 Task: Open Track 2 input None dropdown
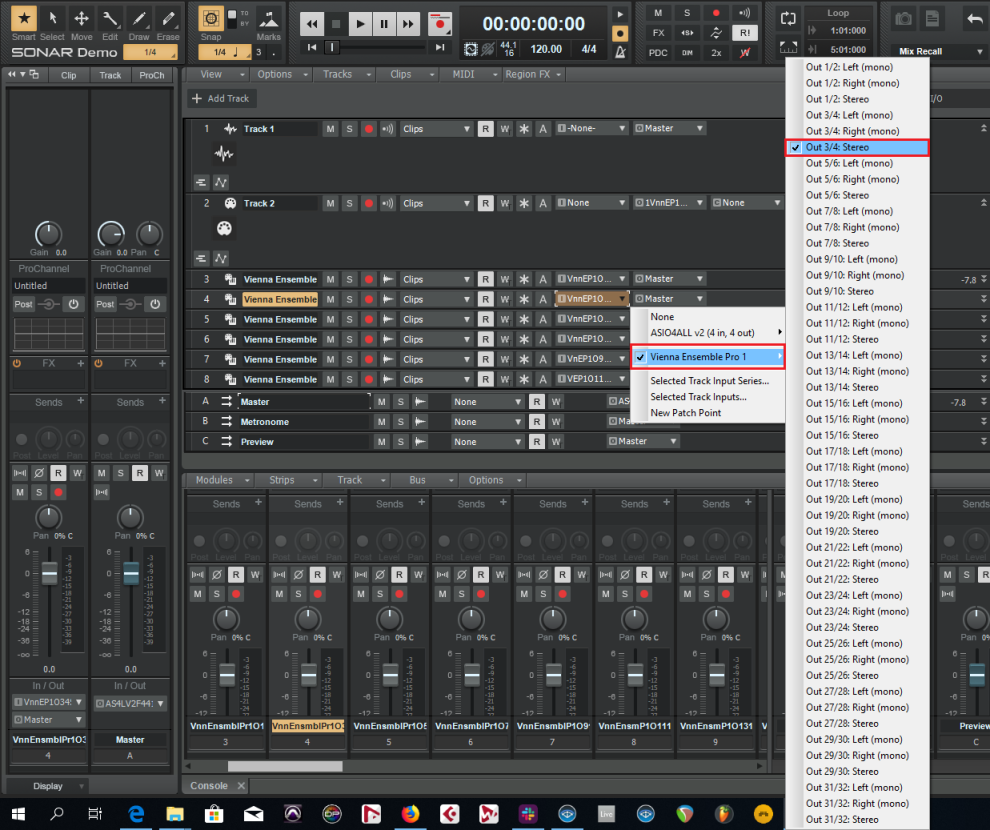click(x=592, y=203)
